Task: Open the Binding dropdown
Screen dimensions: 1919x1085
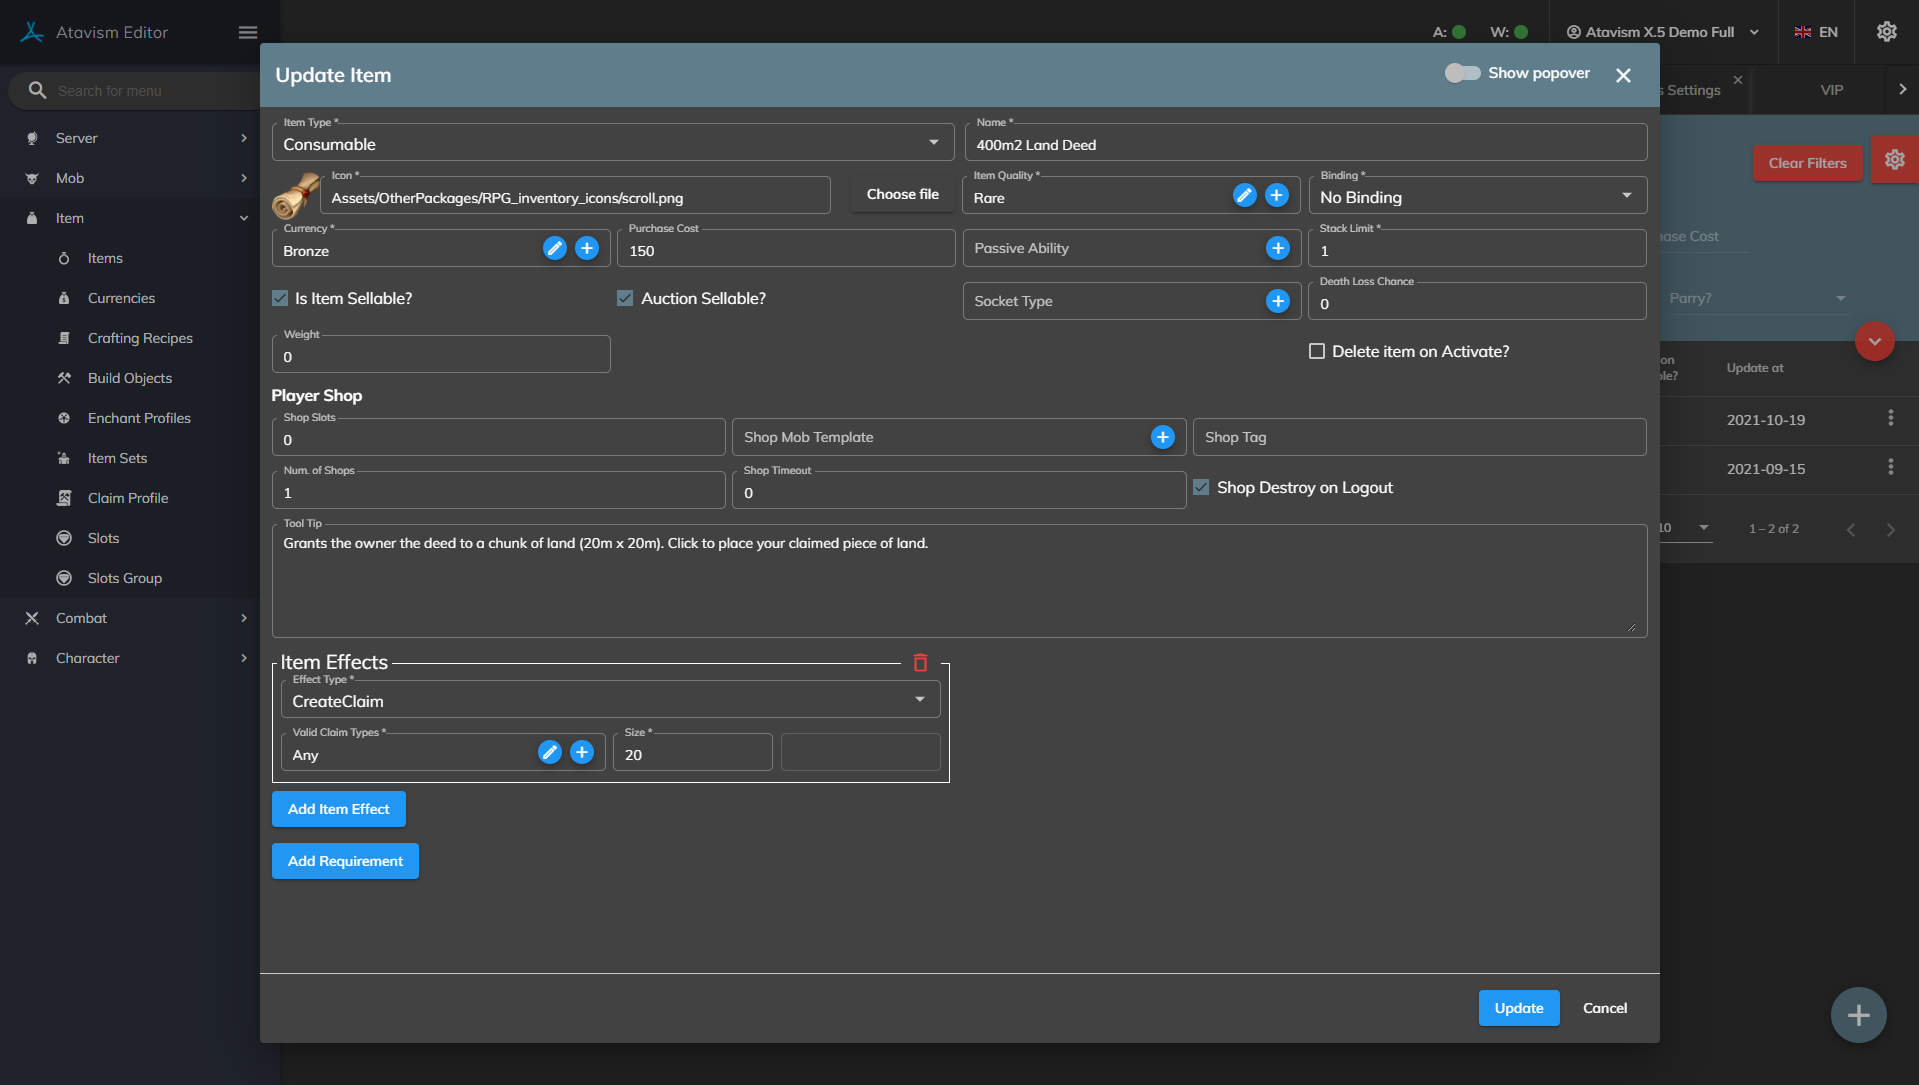Action: (1476, 197)
